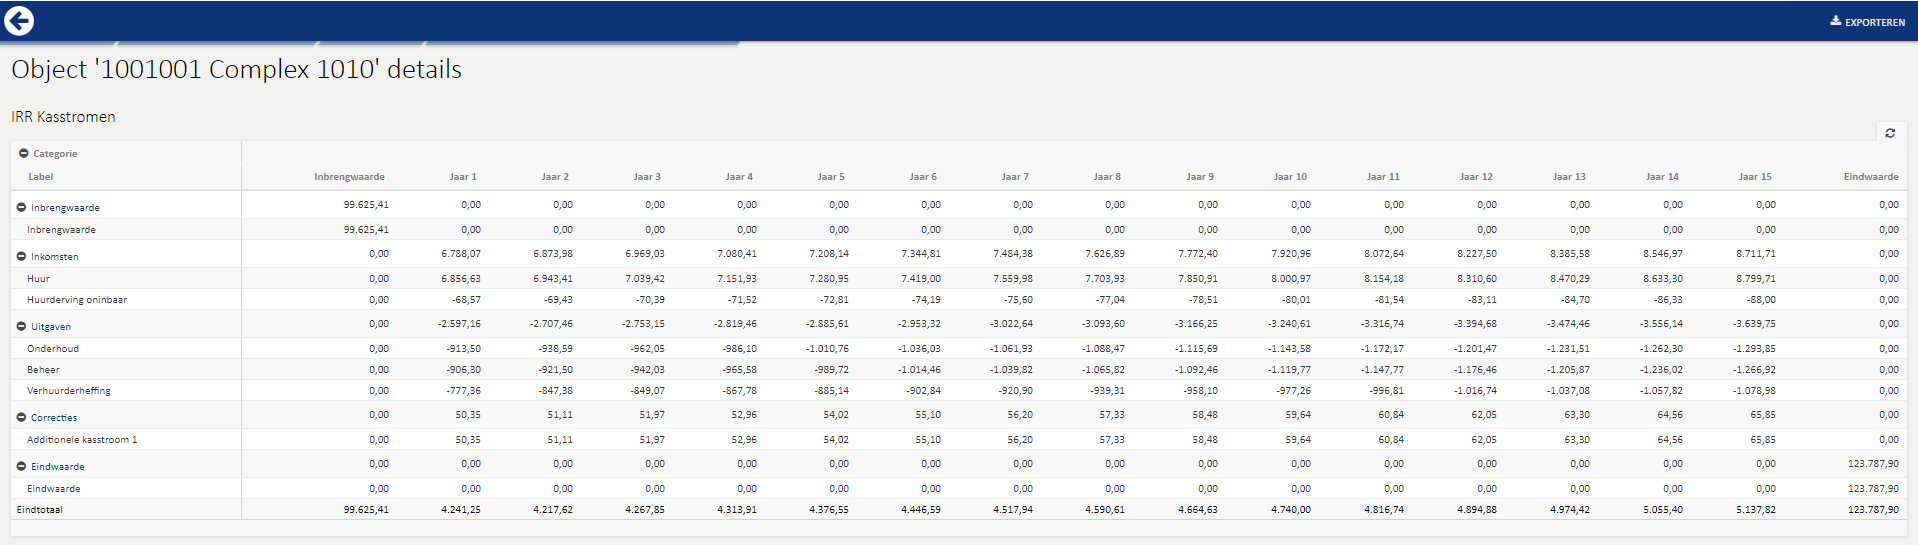Click the Inbrengwaarde column header
The height and width of the screenshot is (545, 1918).
(x=349, y=177)
